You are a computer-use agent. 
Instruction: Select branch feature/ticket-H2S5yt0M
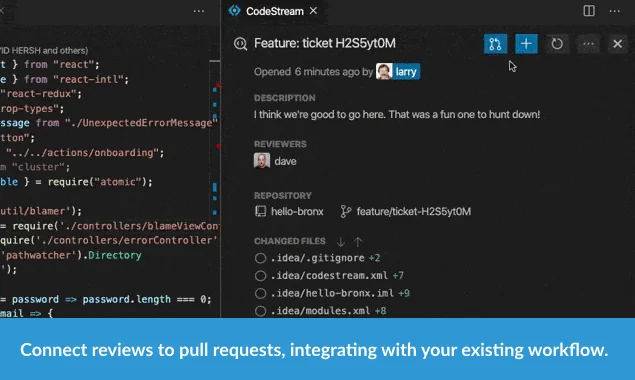(x=413, y=211)
